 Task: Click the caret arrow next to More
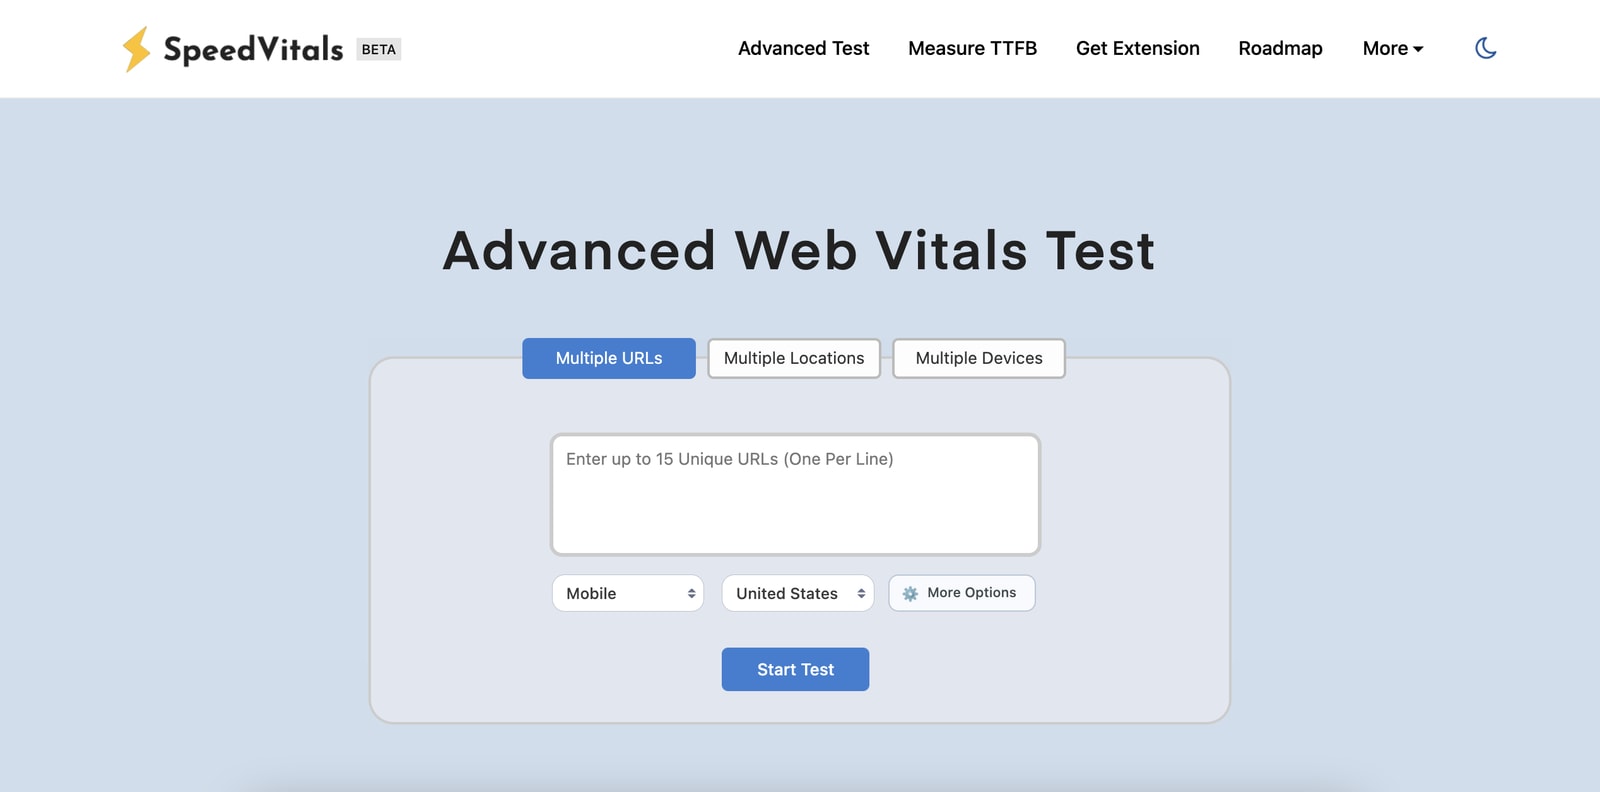(1418, 49)
